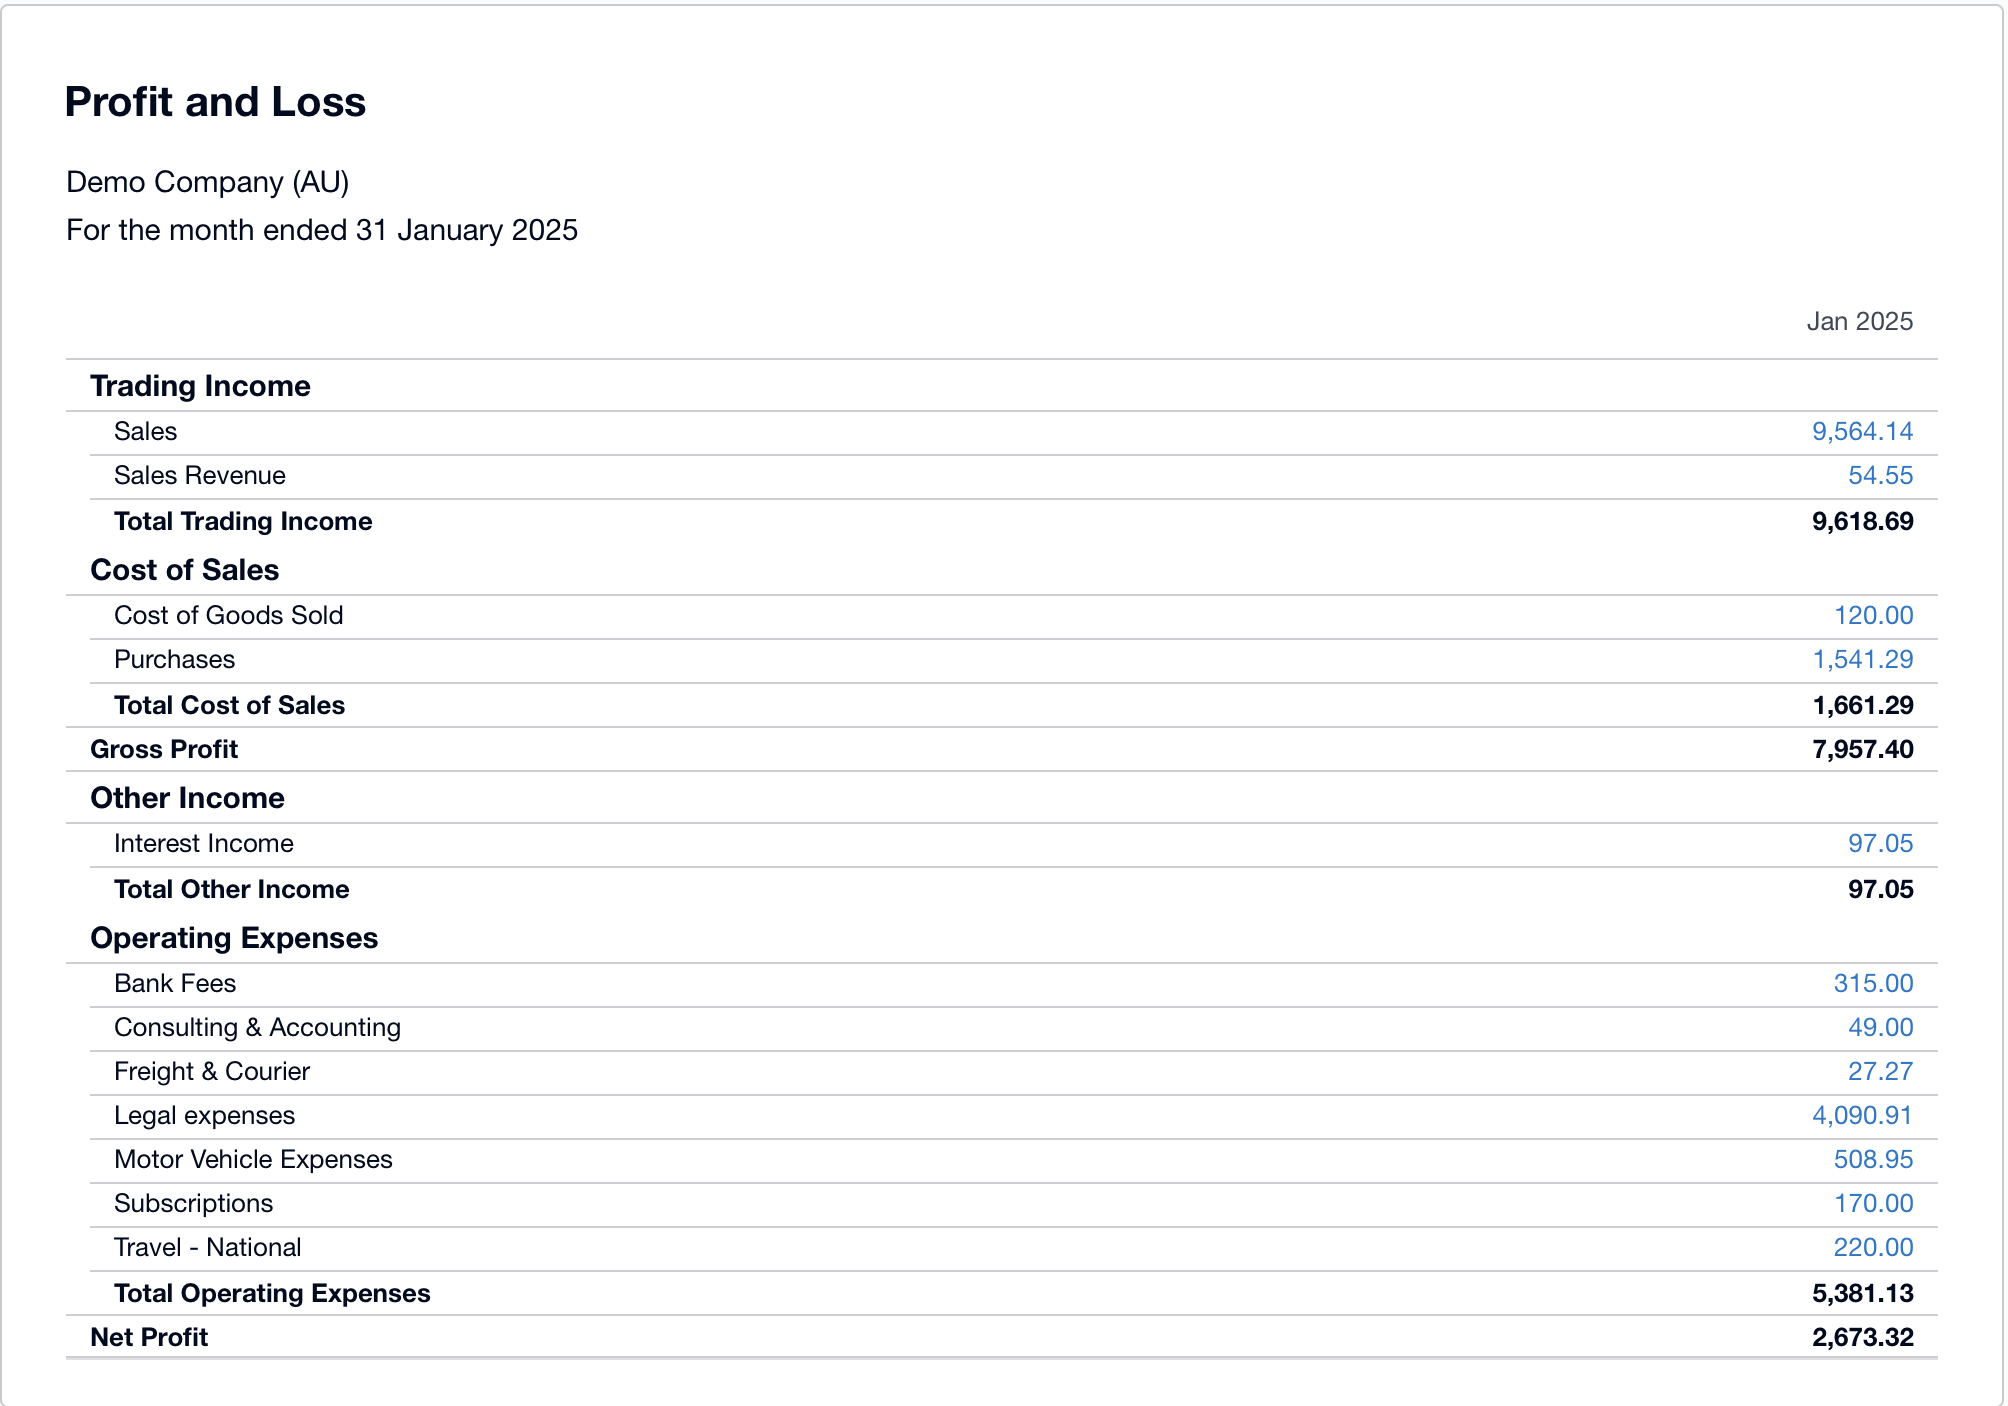Click the Interest Income row's blue amount

point(1880,843)
